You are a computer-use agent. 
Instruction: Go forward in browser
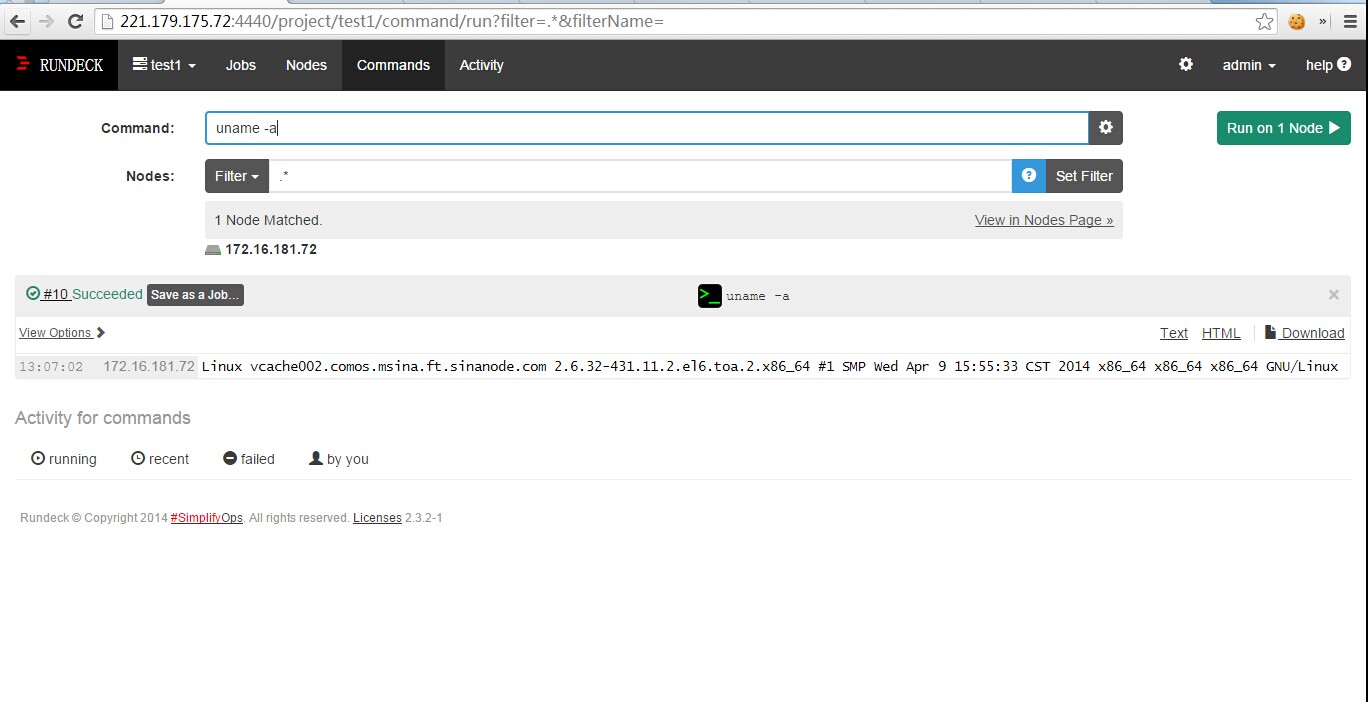point(46,21)
